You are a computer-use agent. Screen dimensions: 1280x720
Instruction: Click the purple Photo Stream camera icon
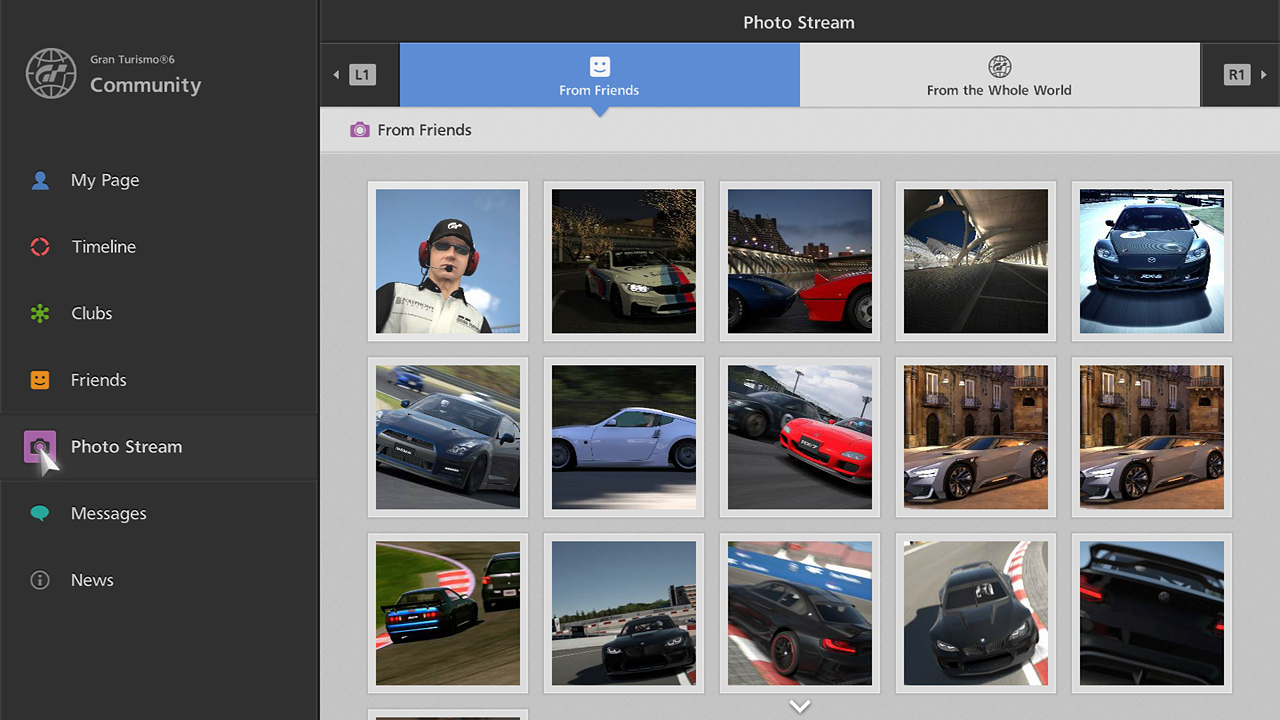pos(40,447)
